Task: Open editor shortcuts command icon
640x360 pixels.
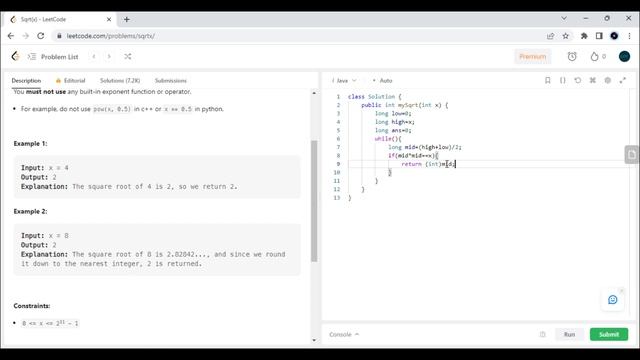Action: pyautogui.click(x=593, y=80)
